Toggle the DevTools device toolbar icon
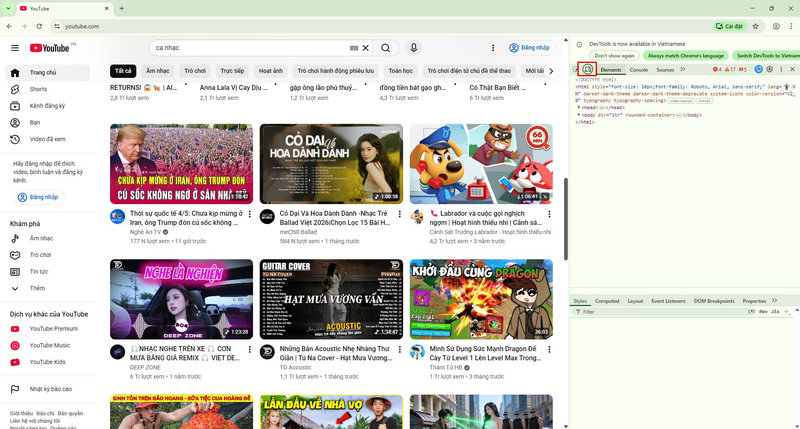 (588, 69)
